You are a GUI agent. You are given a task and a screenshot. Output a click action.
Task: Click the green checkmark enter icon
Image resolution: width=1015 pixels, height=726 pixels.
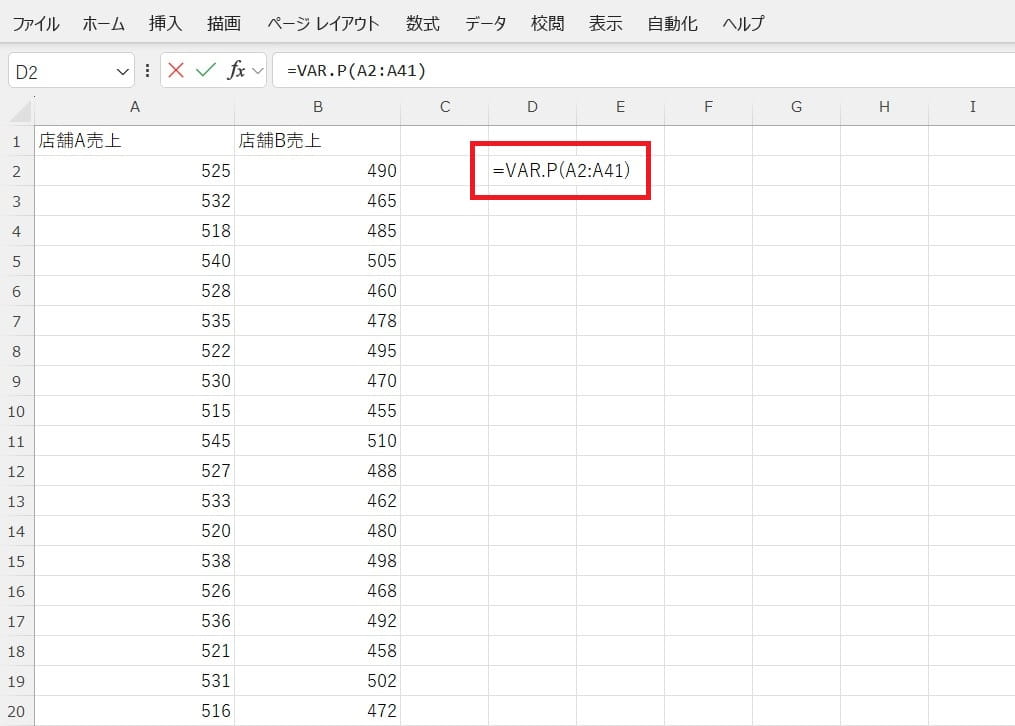(206, 71)
